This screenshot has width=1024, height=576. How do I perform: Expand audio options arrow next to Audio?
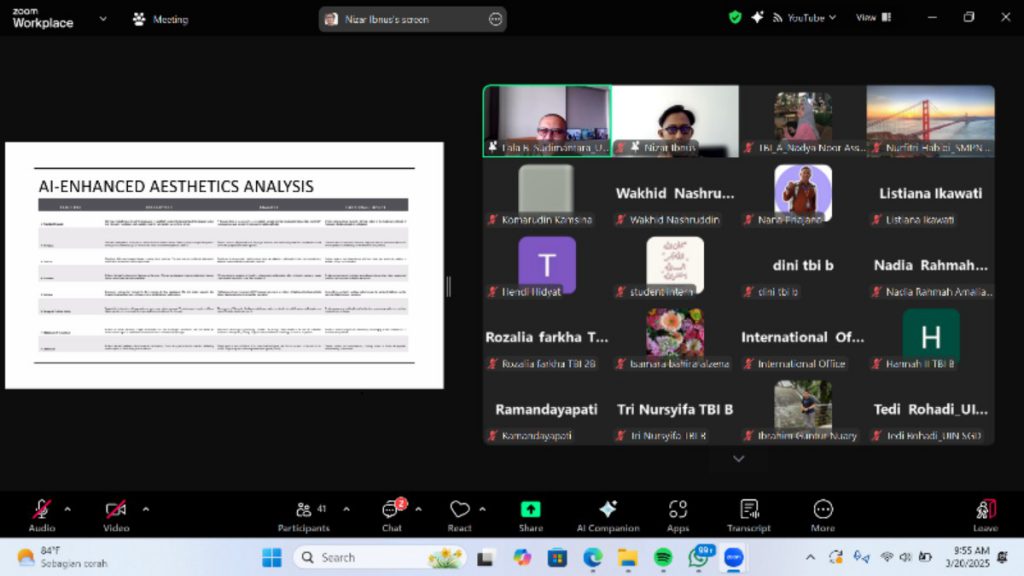click(x=67, y=509)
